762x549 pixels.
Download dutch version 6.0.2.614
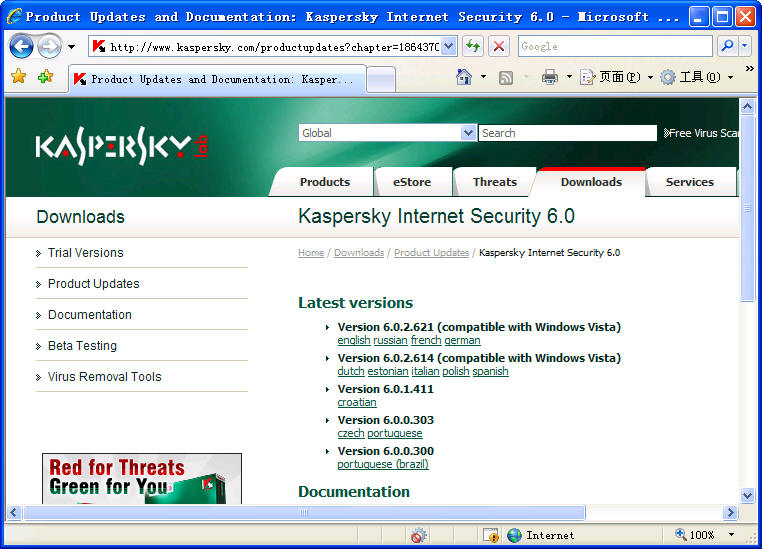tap(351, 371)
